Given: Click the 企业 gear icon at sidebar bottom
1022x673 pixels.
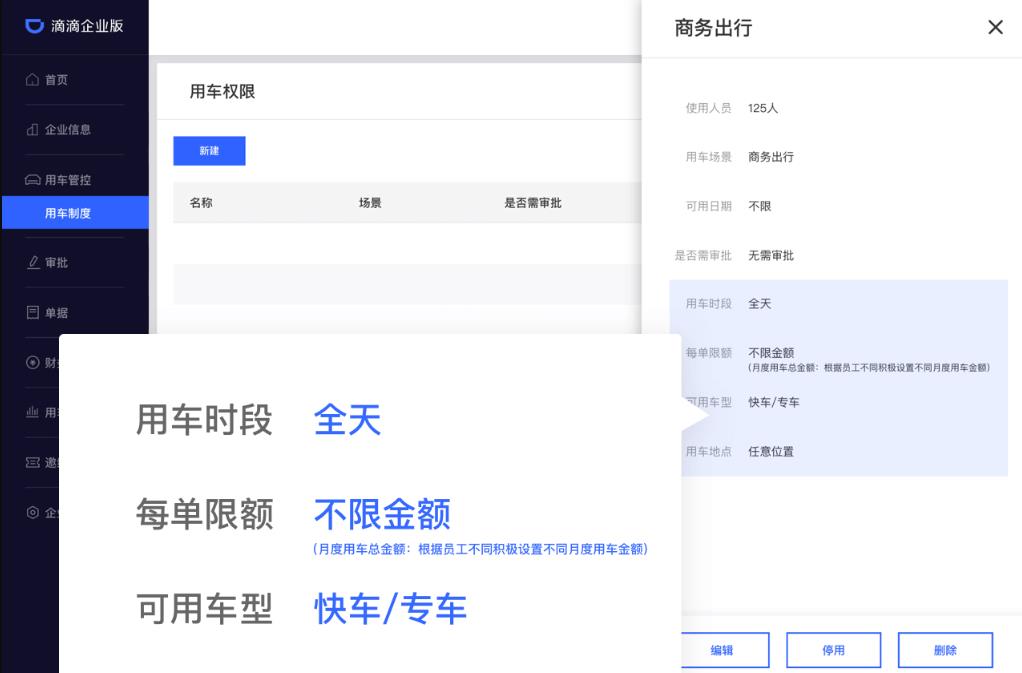Looking at the screenshot, I should tap(34, 512).
